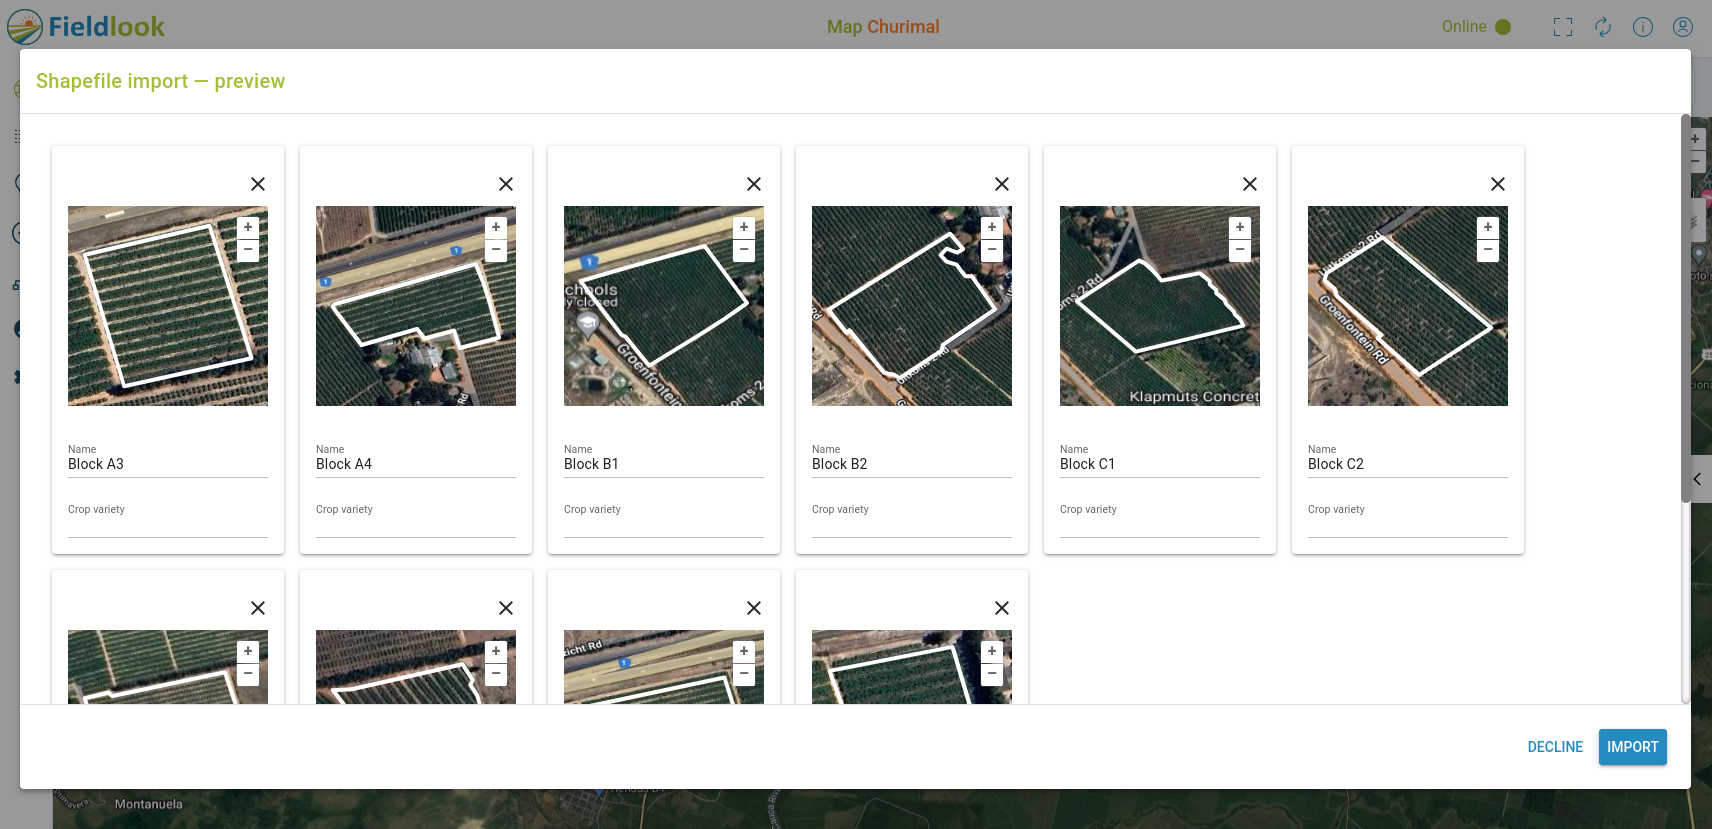Zoom out on Block B1 map preview
Image resolution: width=1712 pixels, height=829 pixels.
pyautogui.click(x=744, y=250)
